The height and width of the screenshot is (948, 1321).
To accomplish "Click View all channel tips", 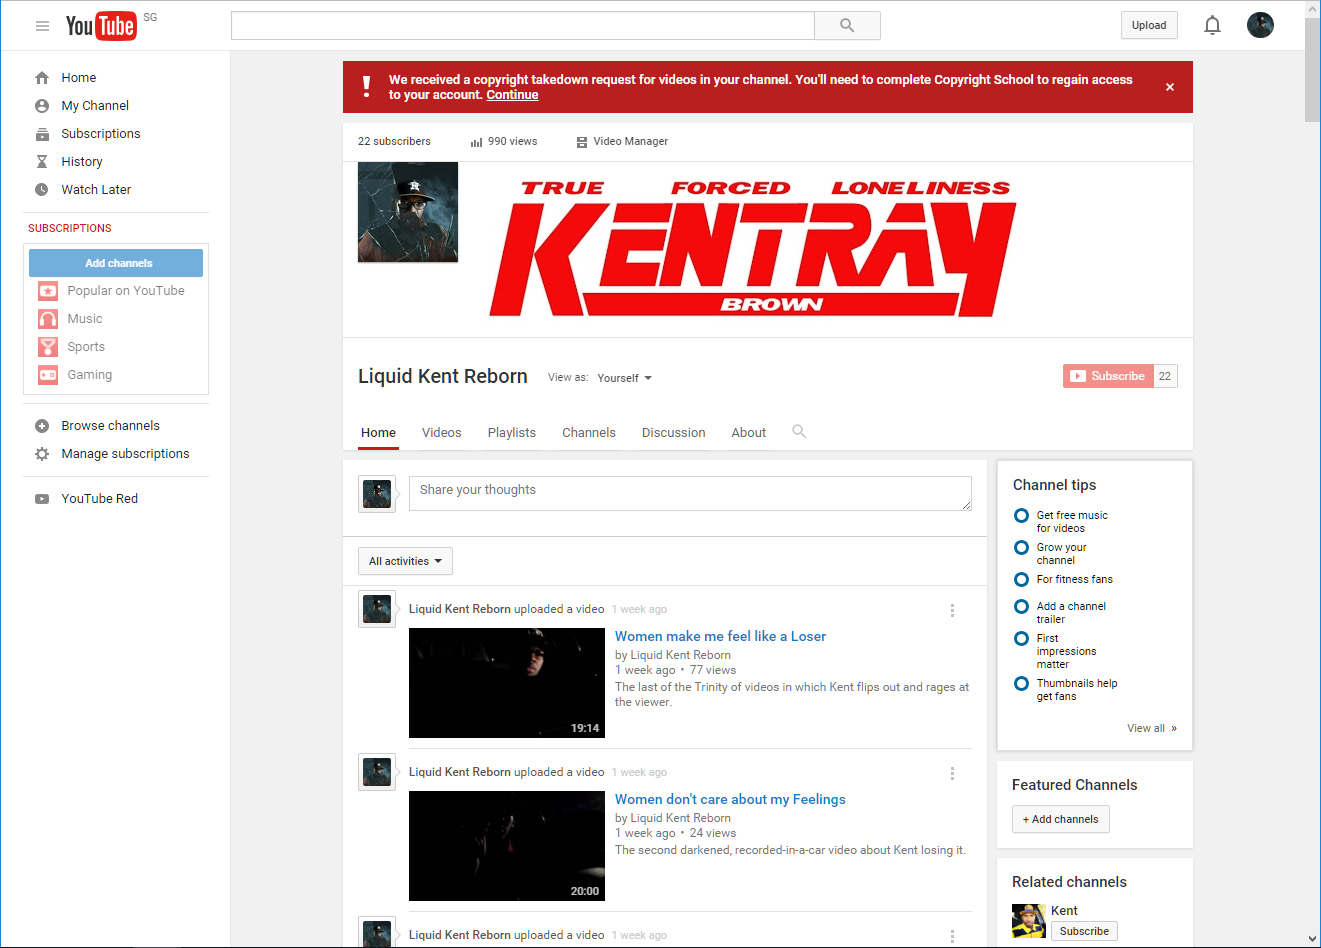I will click(1152, 728).
